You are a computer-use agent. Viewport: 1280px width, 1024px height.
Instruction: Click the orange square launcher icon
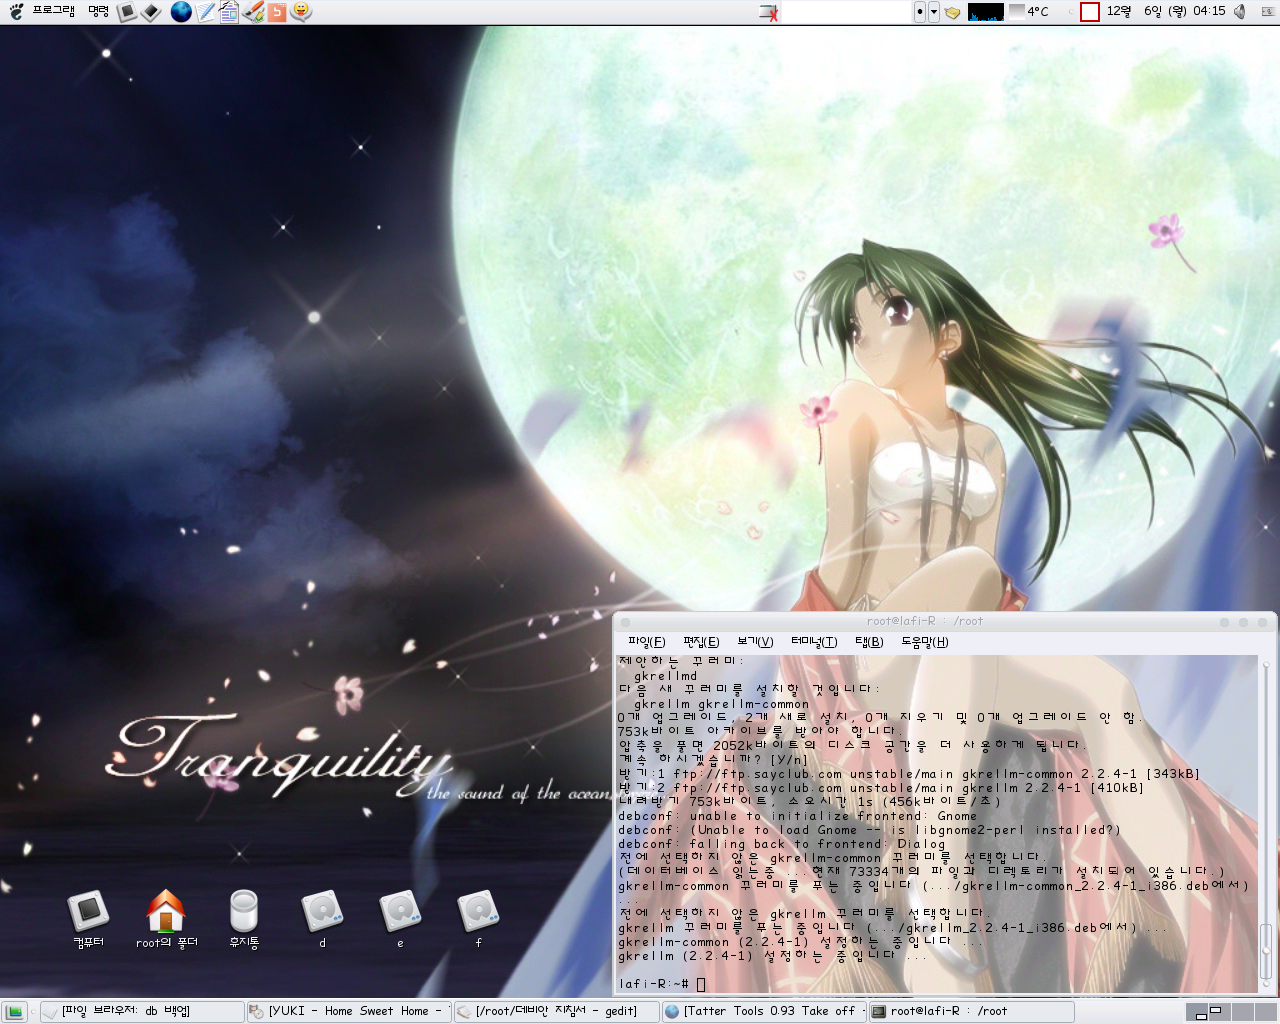coord(277,12)
